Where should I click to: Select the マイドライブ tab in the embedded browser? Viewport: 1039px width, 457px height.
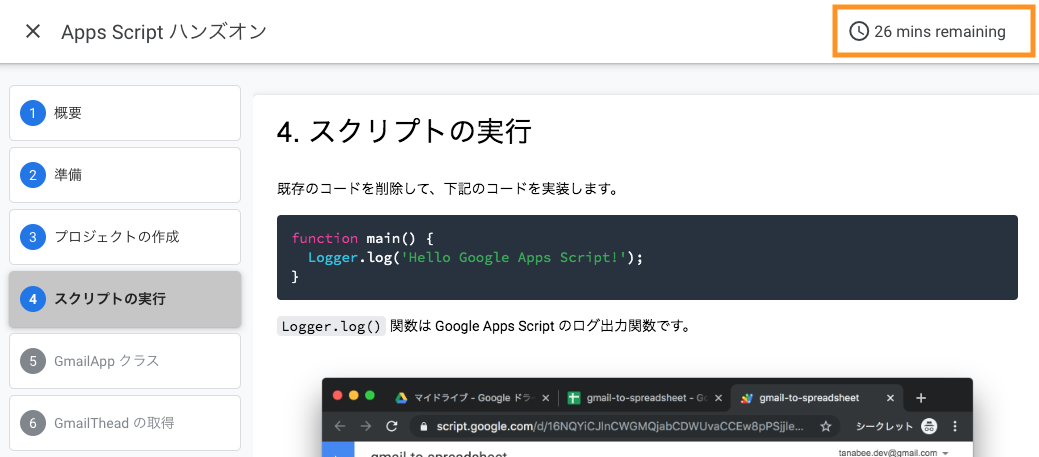click(472, 398)
